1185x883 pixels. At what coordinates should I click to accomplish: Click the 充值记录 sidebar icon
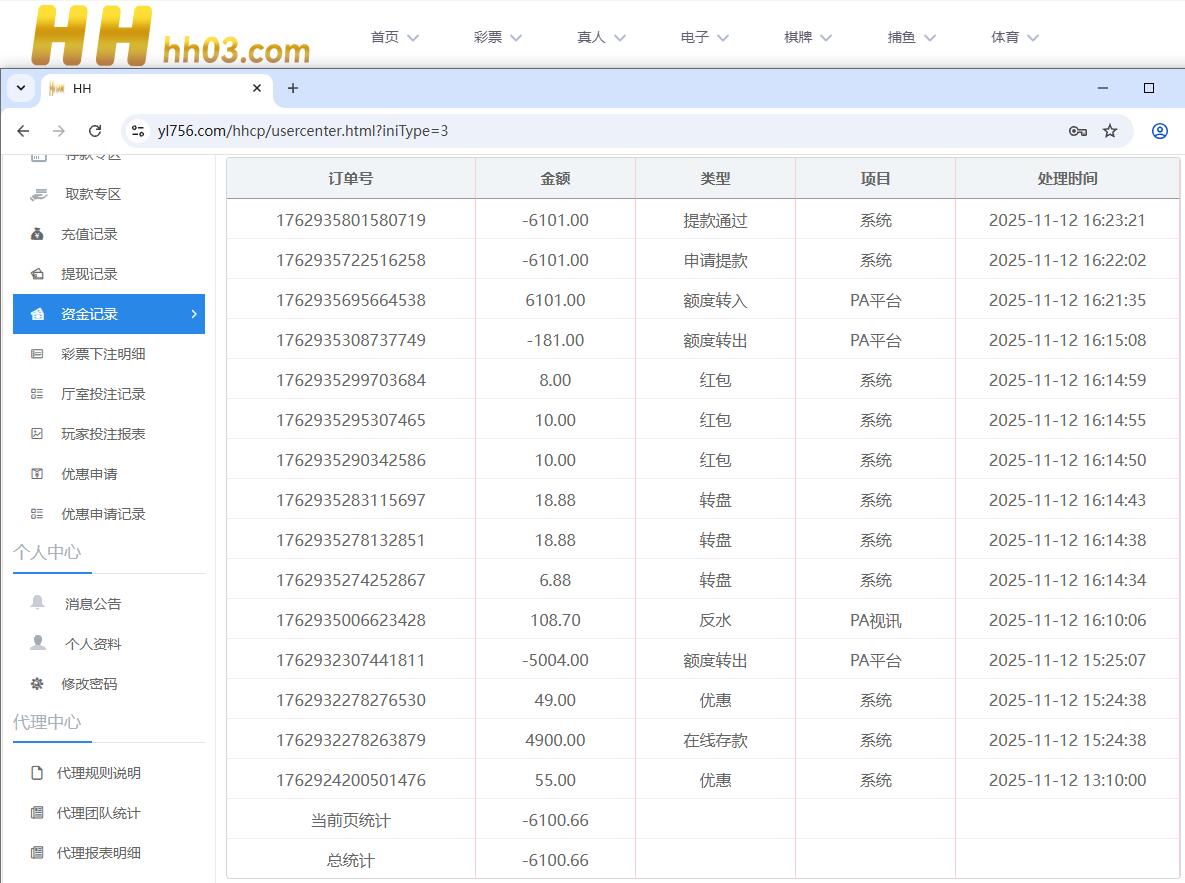tap(37, 234)
